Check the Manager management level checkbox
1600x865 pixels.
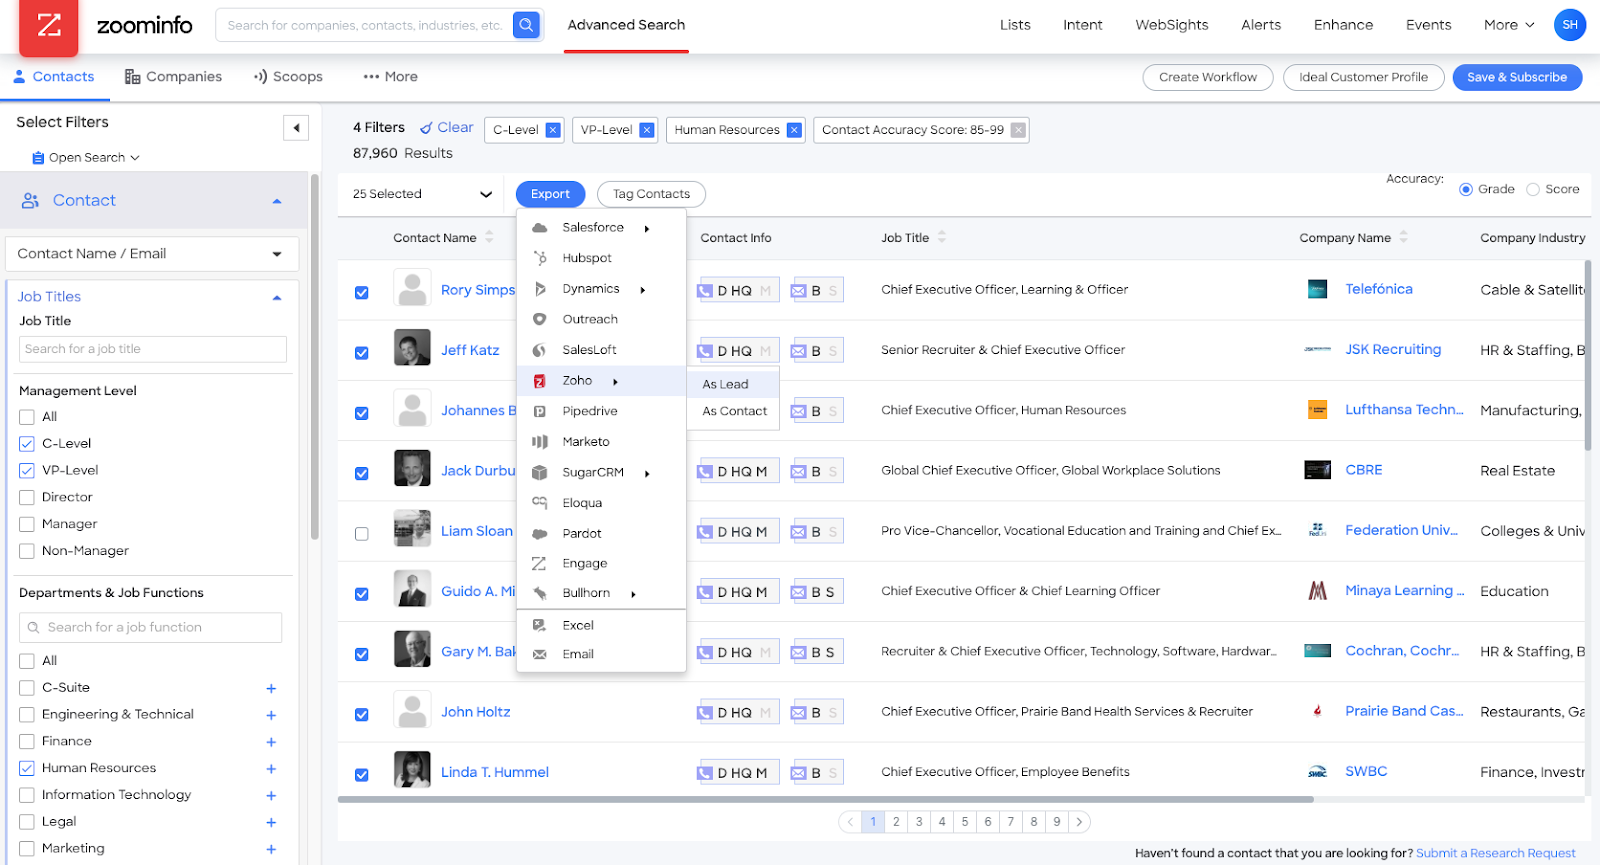pyautogui.click(x=27, y=524)
